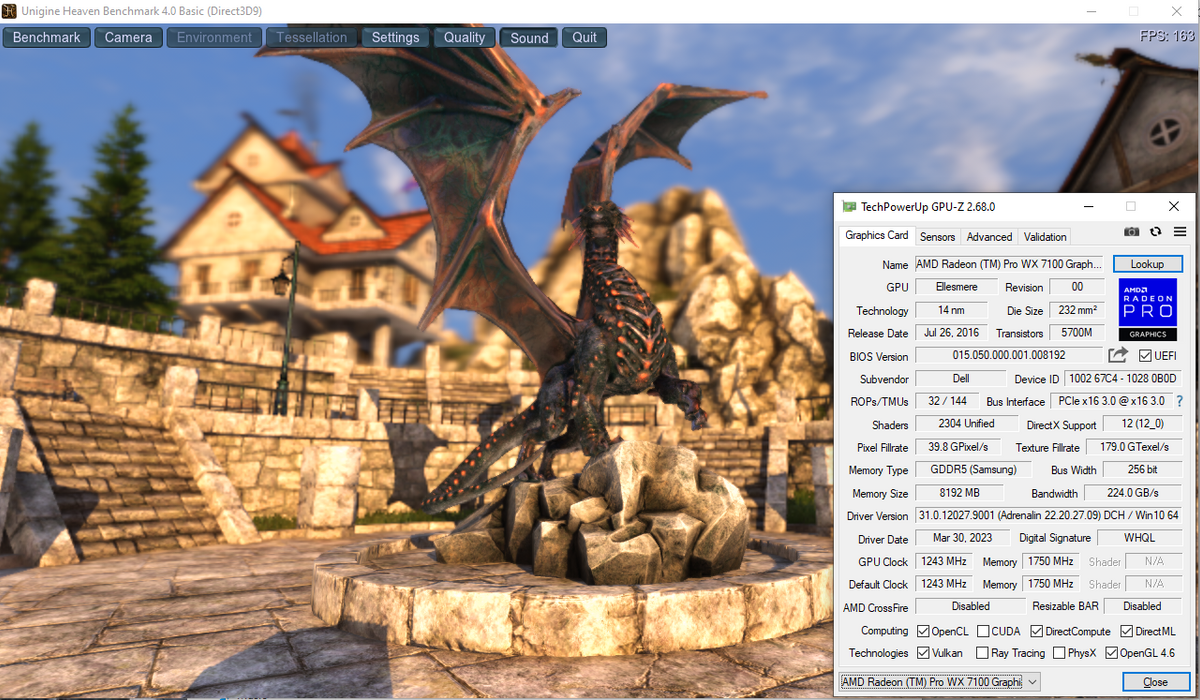The height and width of the screenshot is (700, 1200).
Task: Click the GPU-Z refresh icon
Action: click(x=1155, y=232)
